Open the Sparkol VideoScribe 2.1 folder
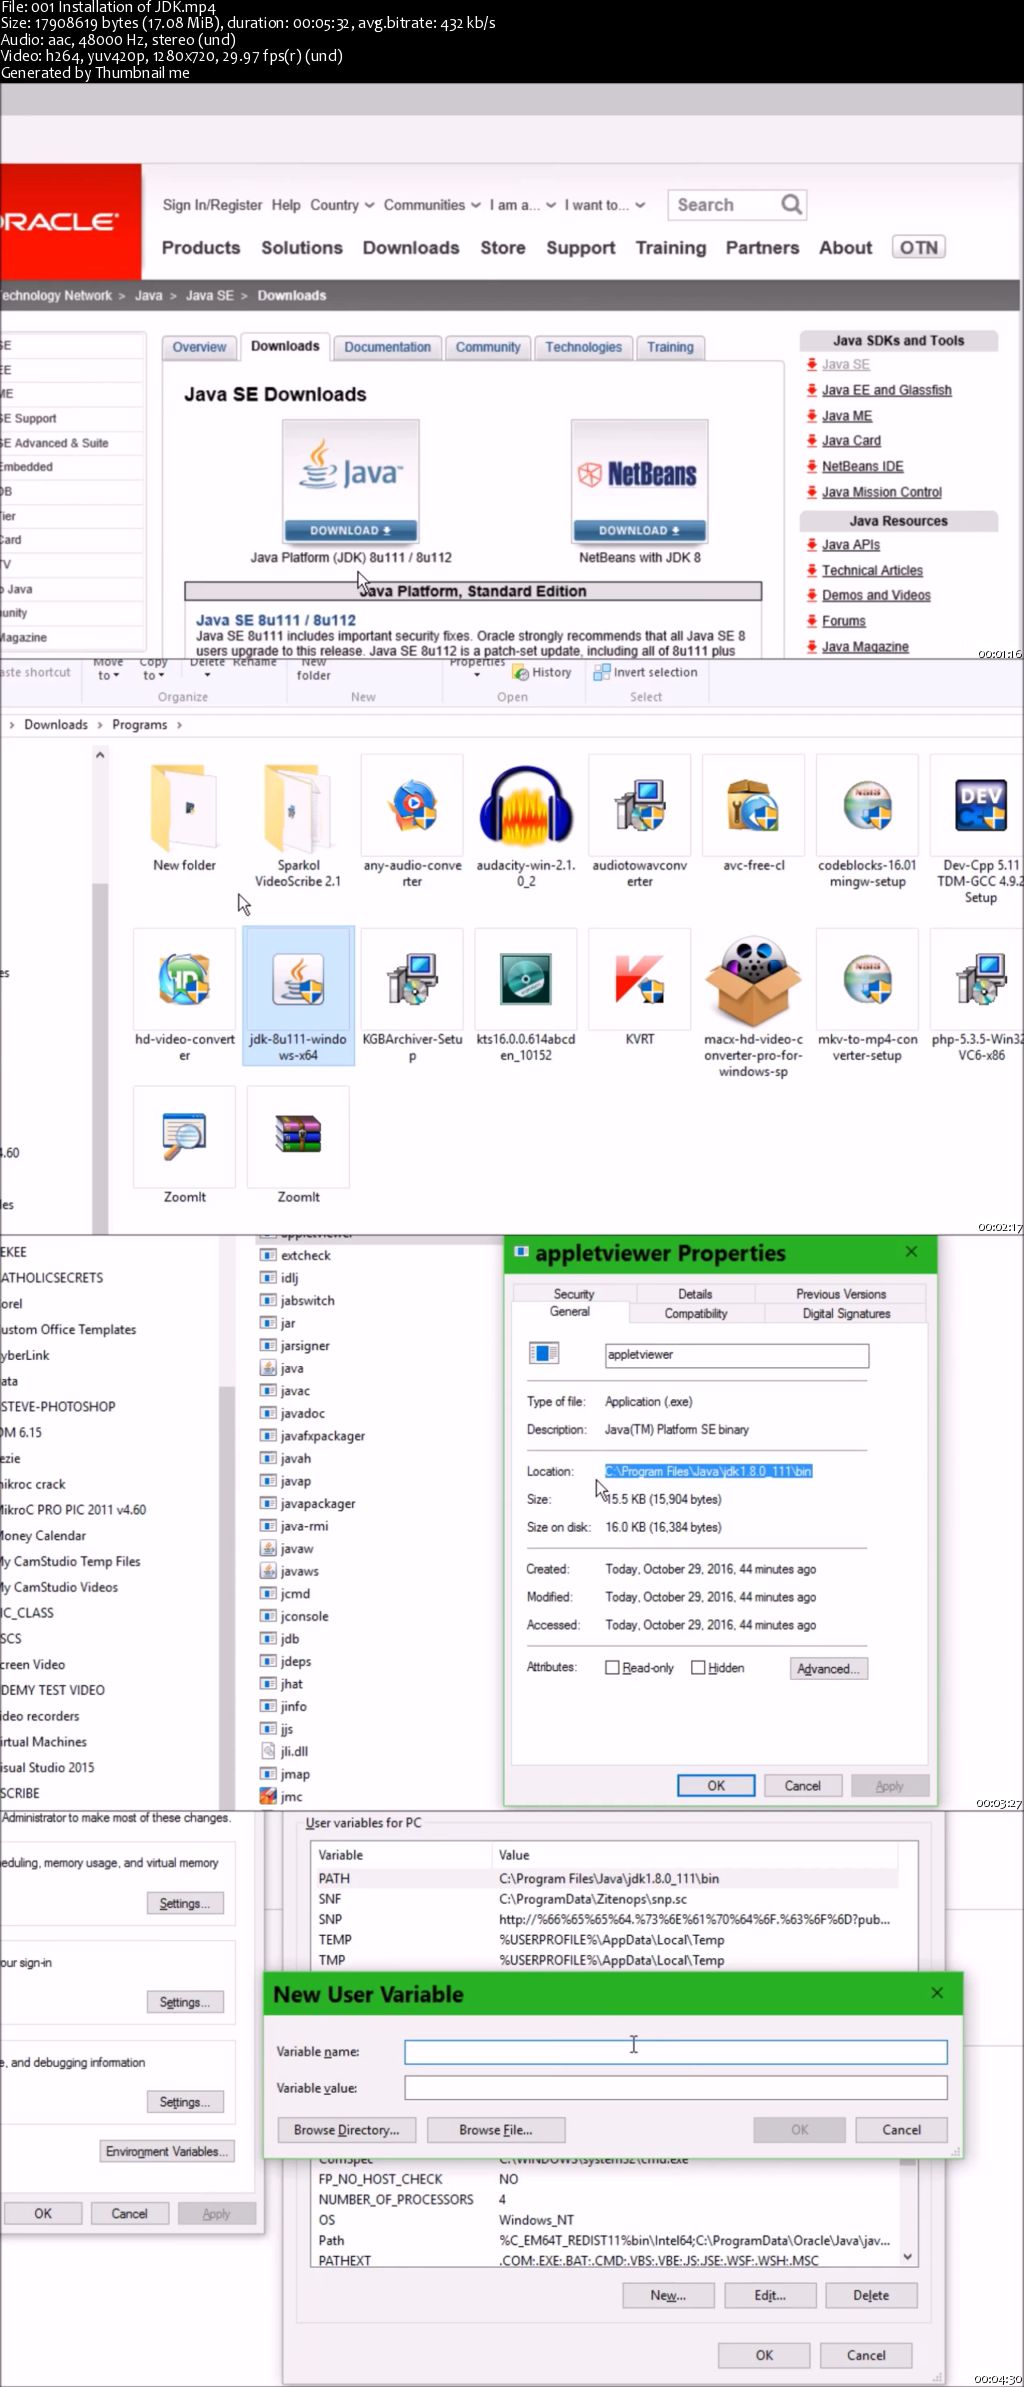1024x2387 pixels. click(x=298, y=807)
